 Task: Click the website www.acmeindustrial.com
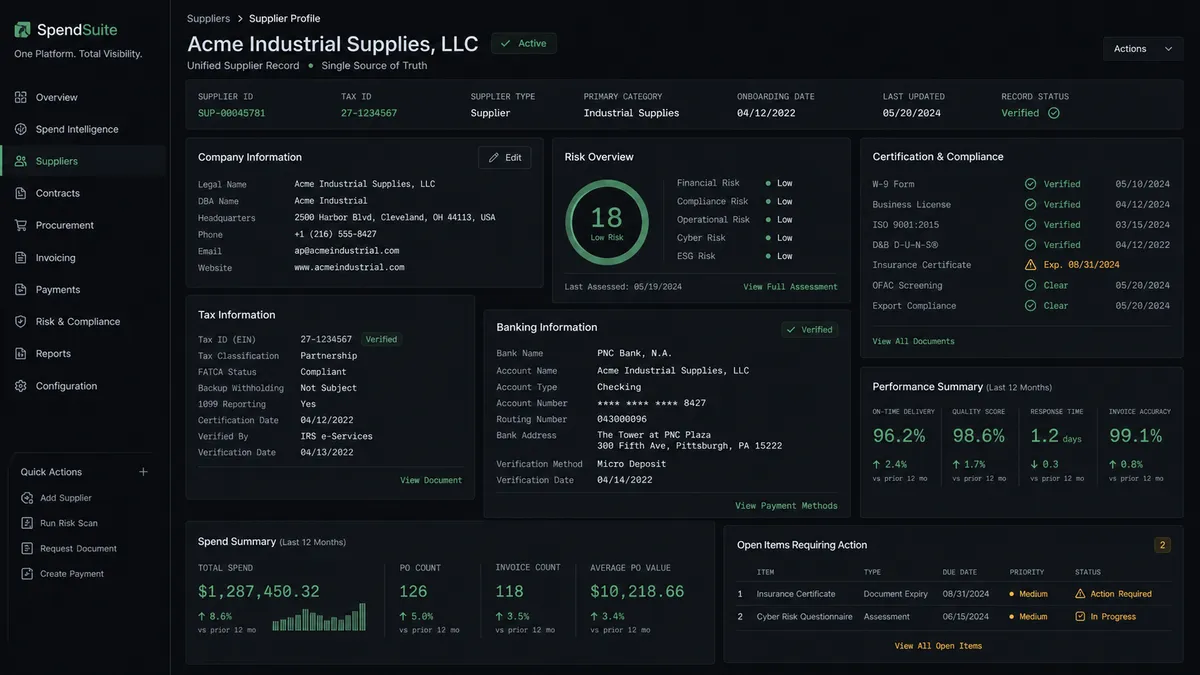click(x=349, y=268)
